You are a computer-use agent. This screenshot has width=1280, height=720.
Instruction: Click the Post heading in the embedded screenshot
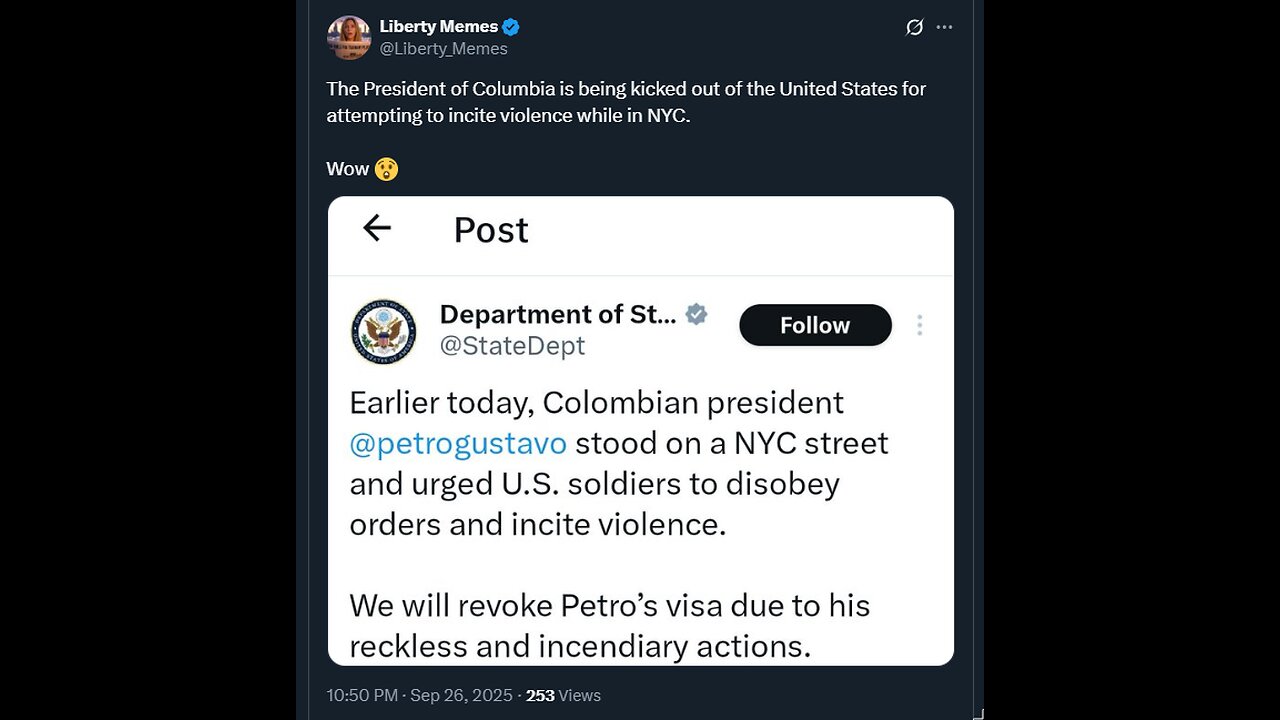(x=491, y=230)
